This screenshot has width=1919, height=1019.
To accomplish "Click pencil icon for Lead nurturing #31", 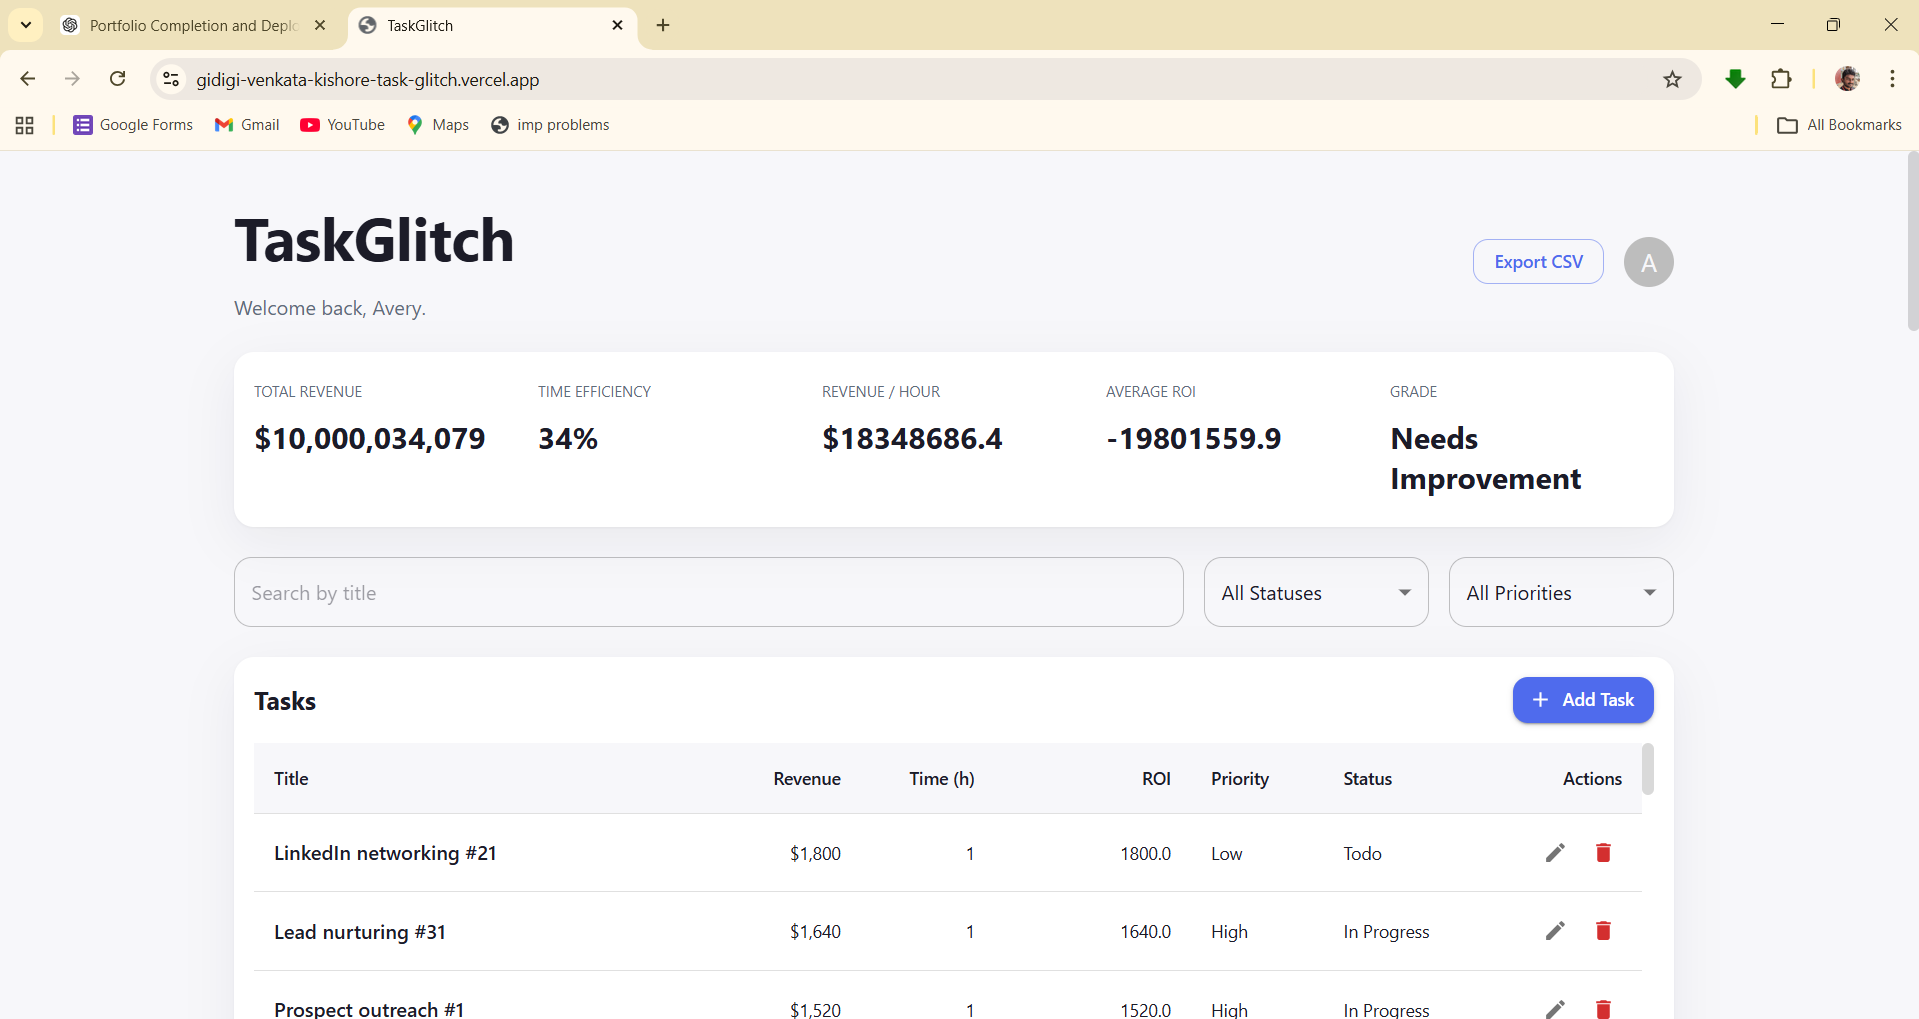I will [1554, 931].
